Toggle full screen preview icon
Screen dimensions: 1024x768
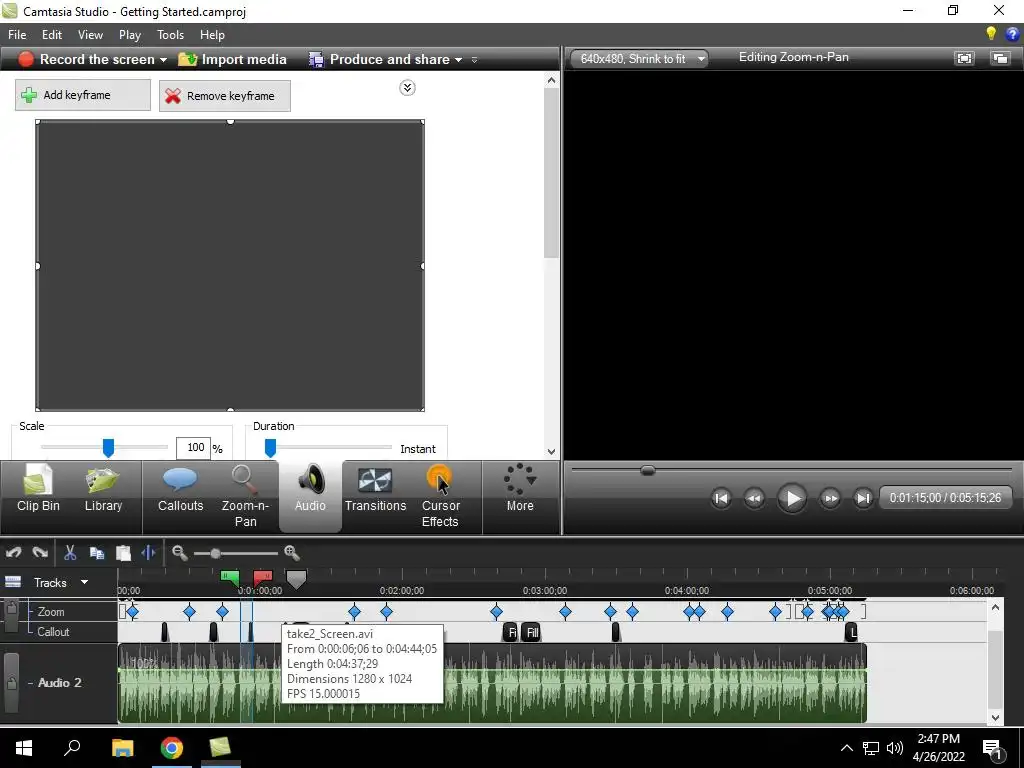964,58
